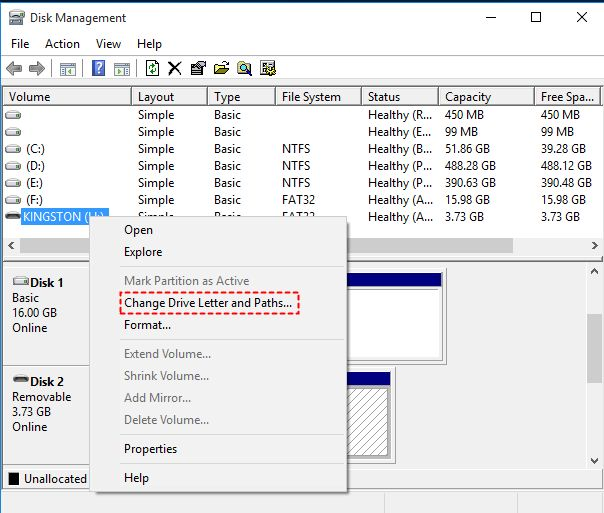The width and height of the screenshot is (604, 513).
Task: Sort by the Capacity column header
Action: 468,97
